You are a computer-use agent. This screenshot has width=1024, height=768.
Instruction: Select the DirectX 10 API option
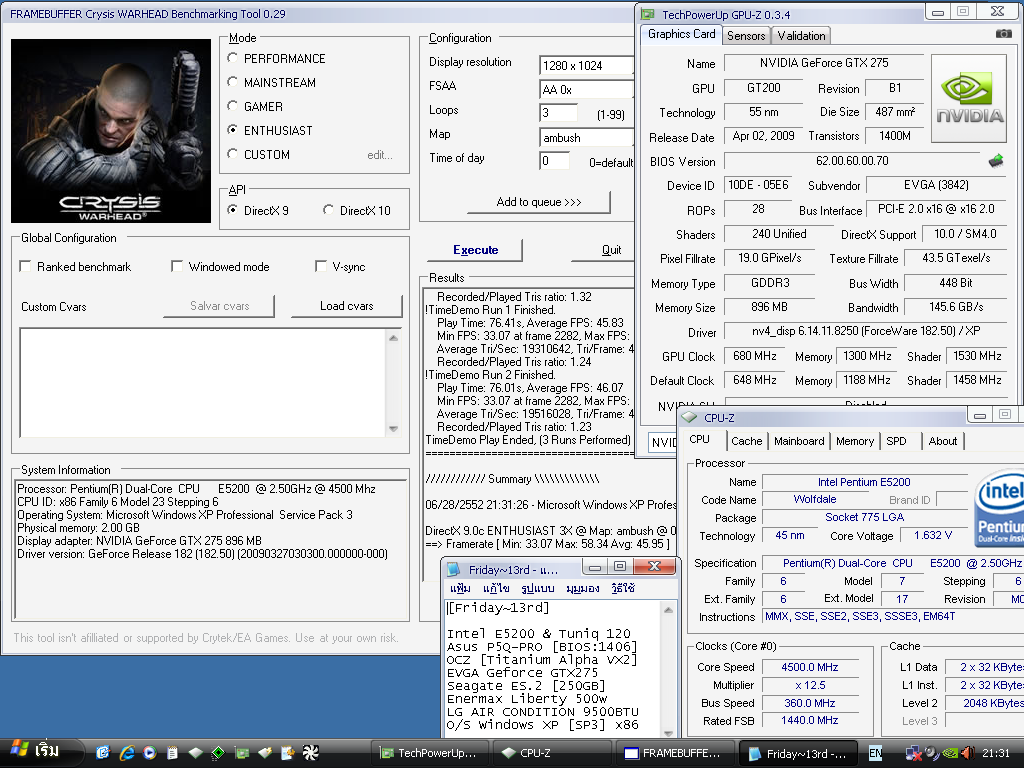tap(329, 211)
